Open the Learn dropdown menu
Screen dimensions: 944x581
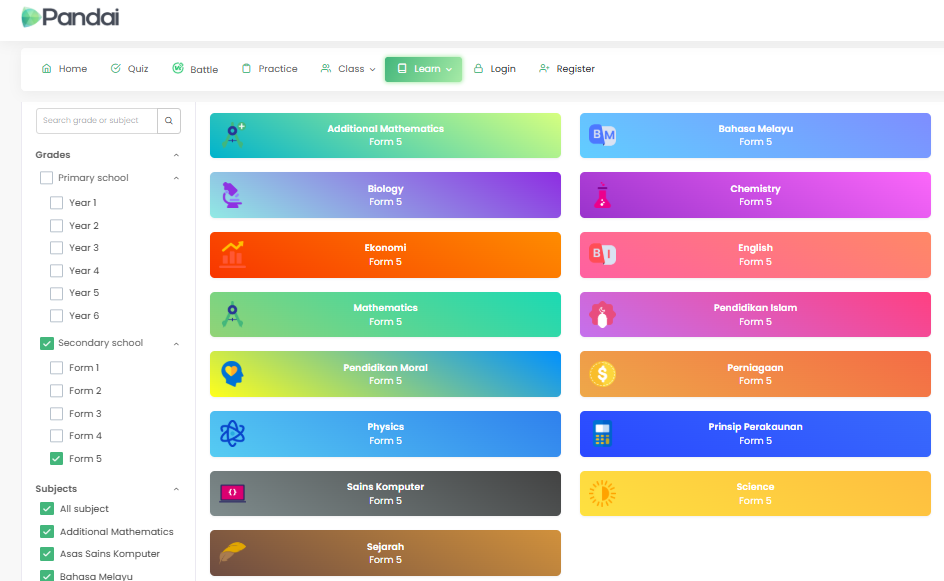pyautogui.click(x=423, y=69)
